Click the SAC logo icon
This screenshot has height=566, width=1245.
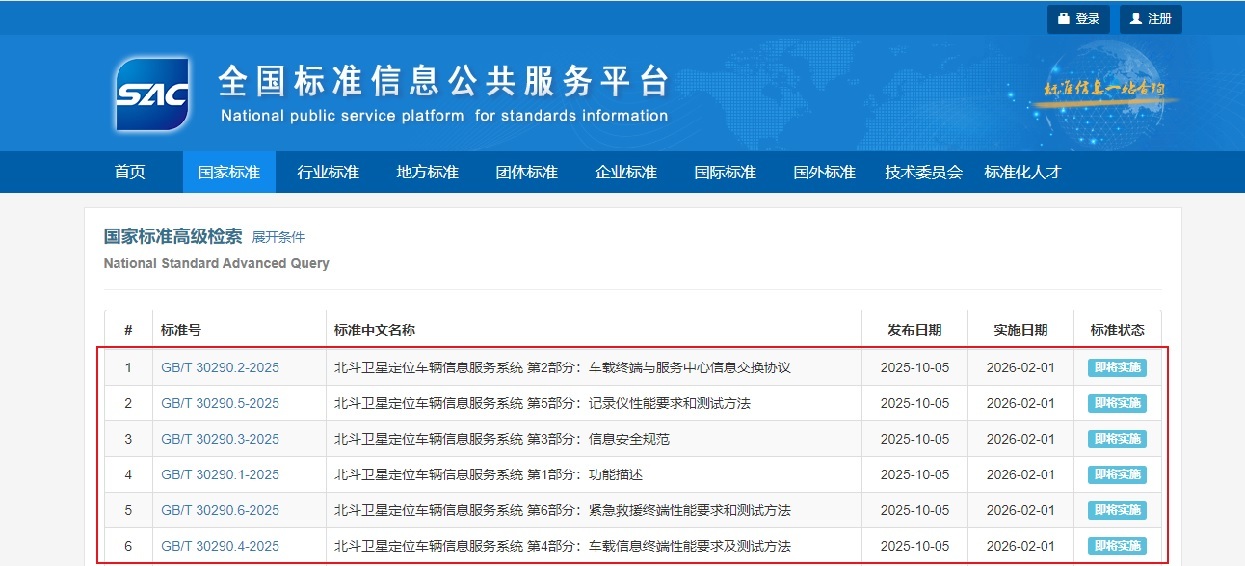point(152,95)
